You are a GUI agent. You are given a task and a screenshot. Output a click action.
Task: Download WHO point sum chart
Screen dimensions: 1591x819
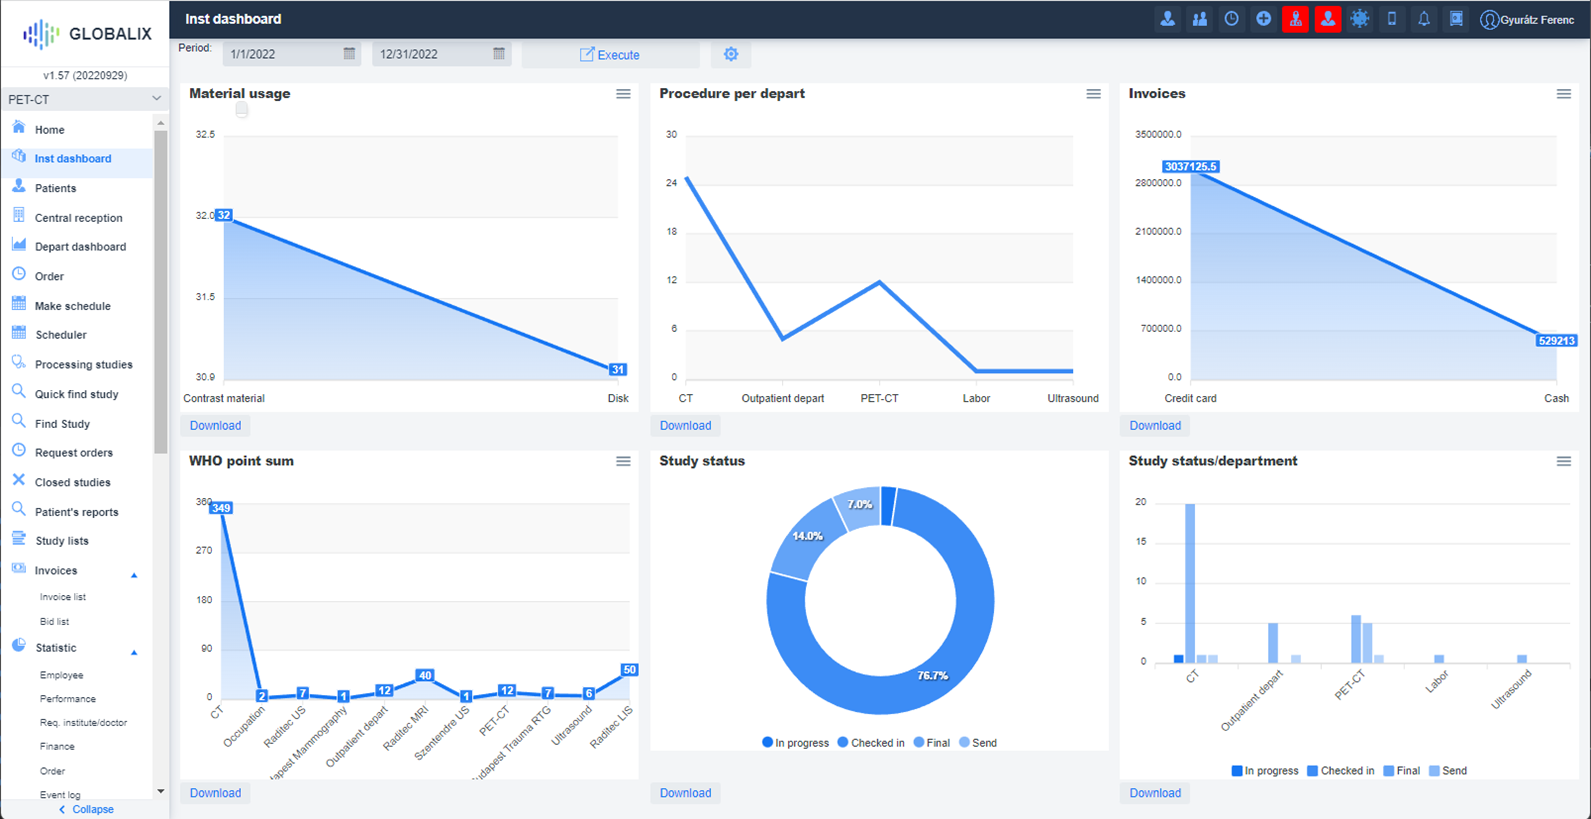[x=215, y=793]
